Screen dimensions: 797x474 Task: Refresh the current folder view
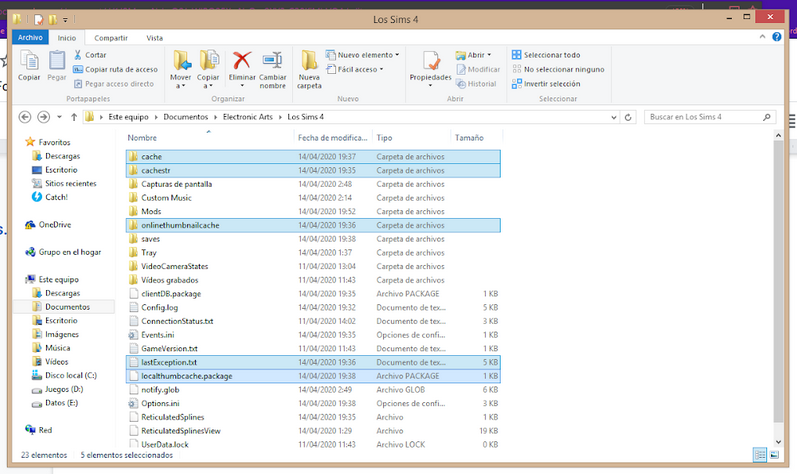pyautogui.click(x=627, y=117)
